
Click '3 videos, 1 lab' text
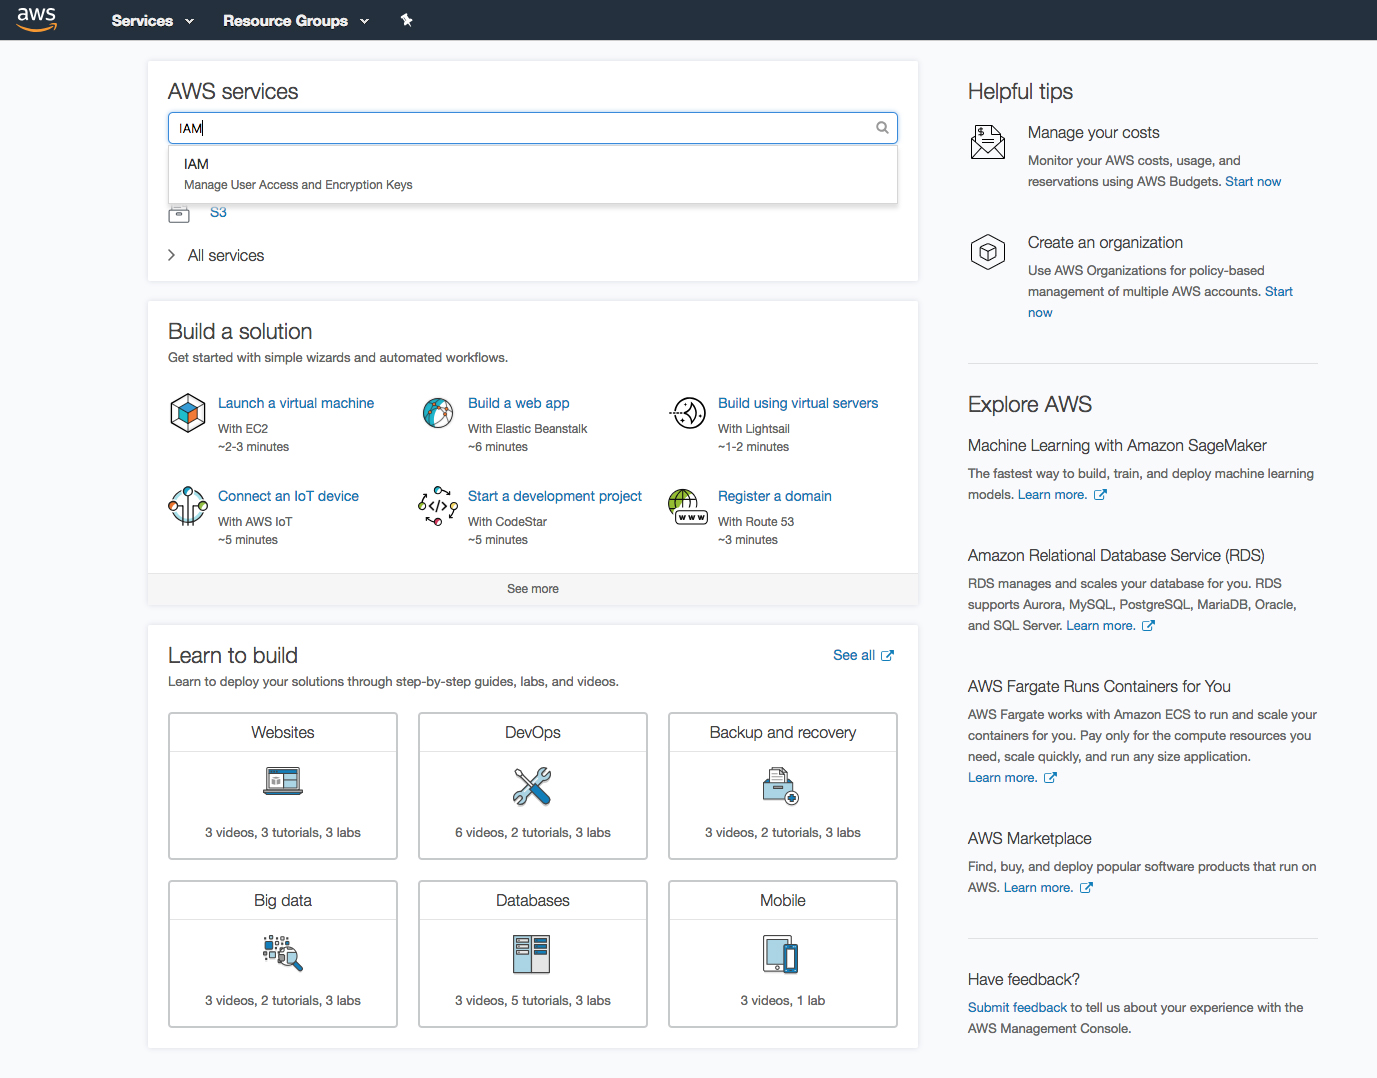tap(783, 1000)
